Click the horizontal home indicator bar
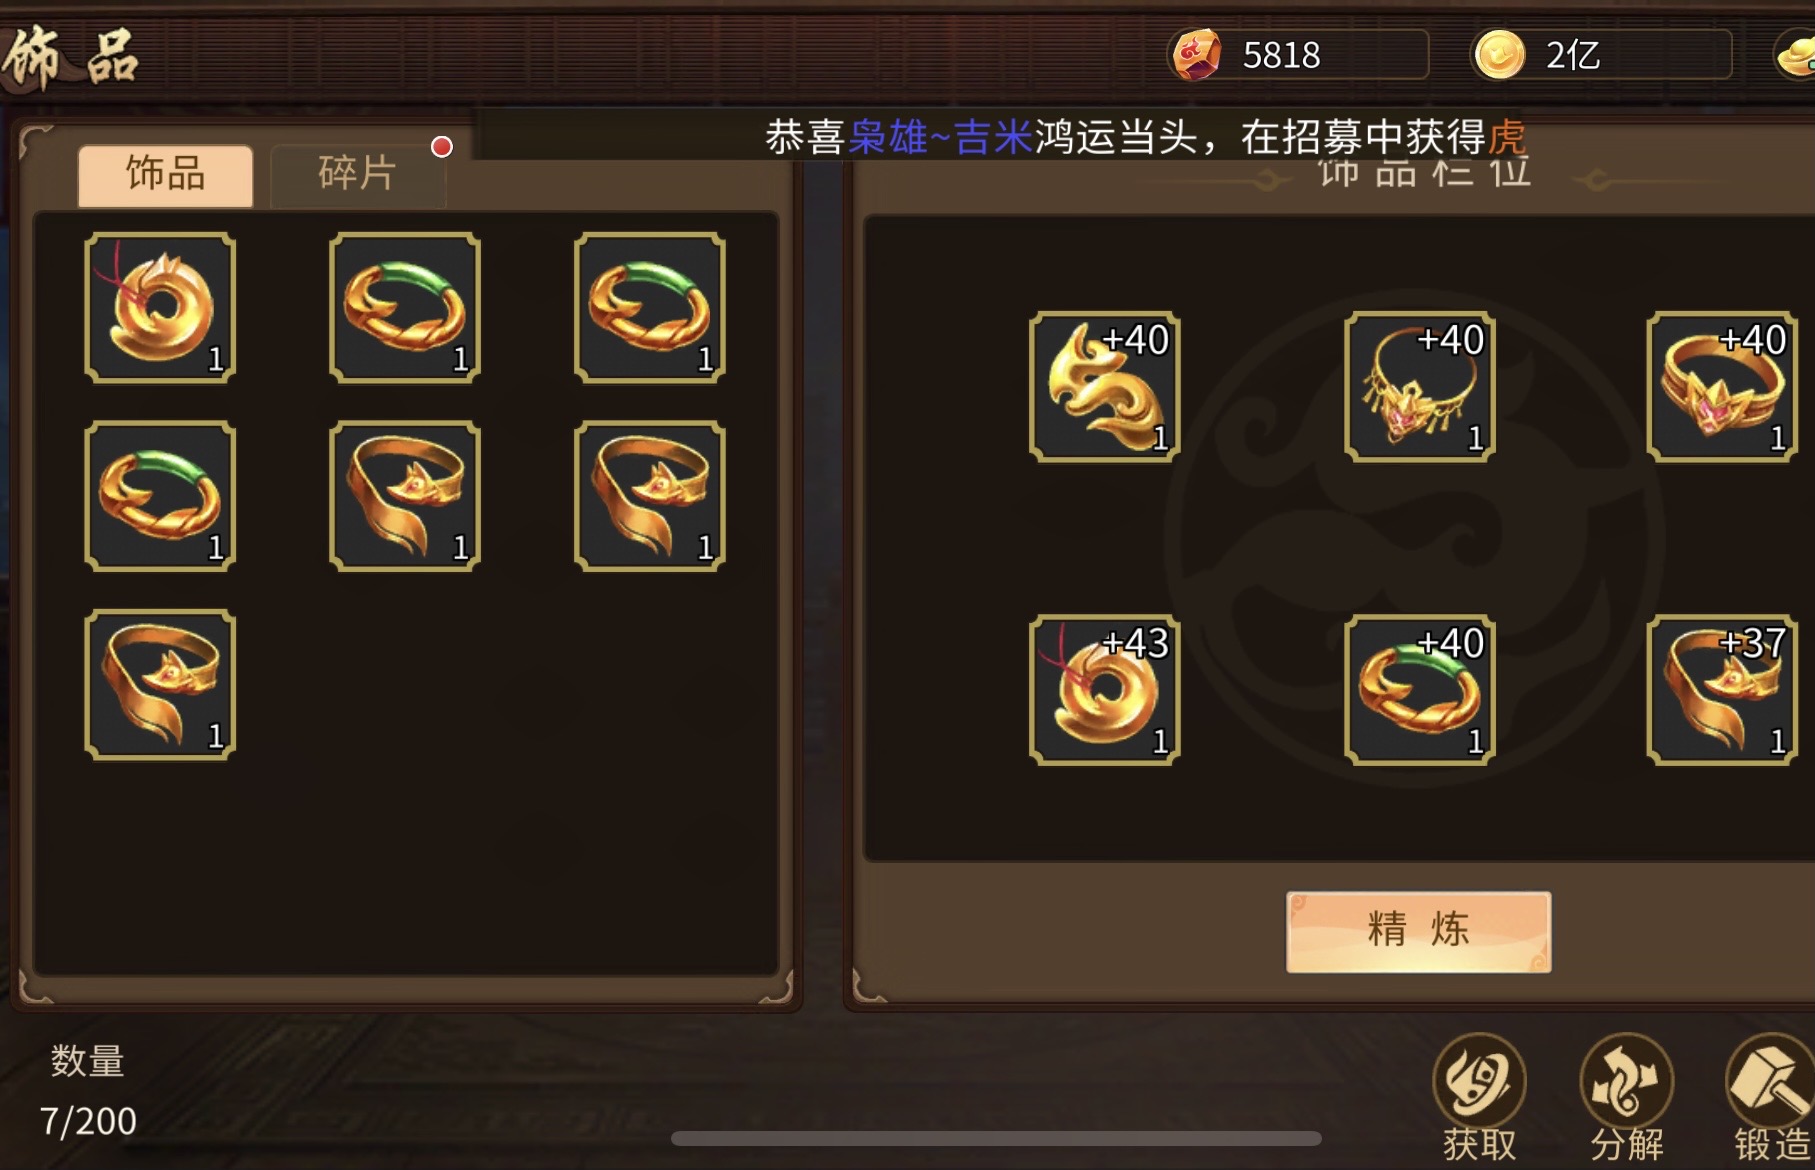 (x=996, y=1138)
